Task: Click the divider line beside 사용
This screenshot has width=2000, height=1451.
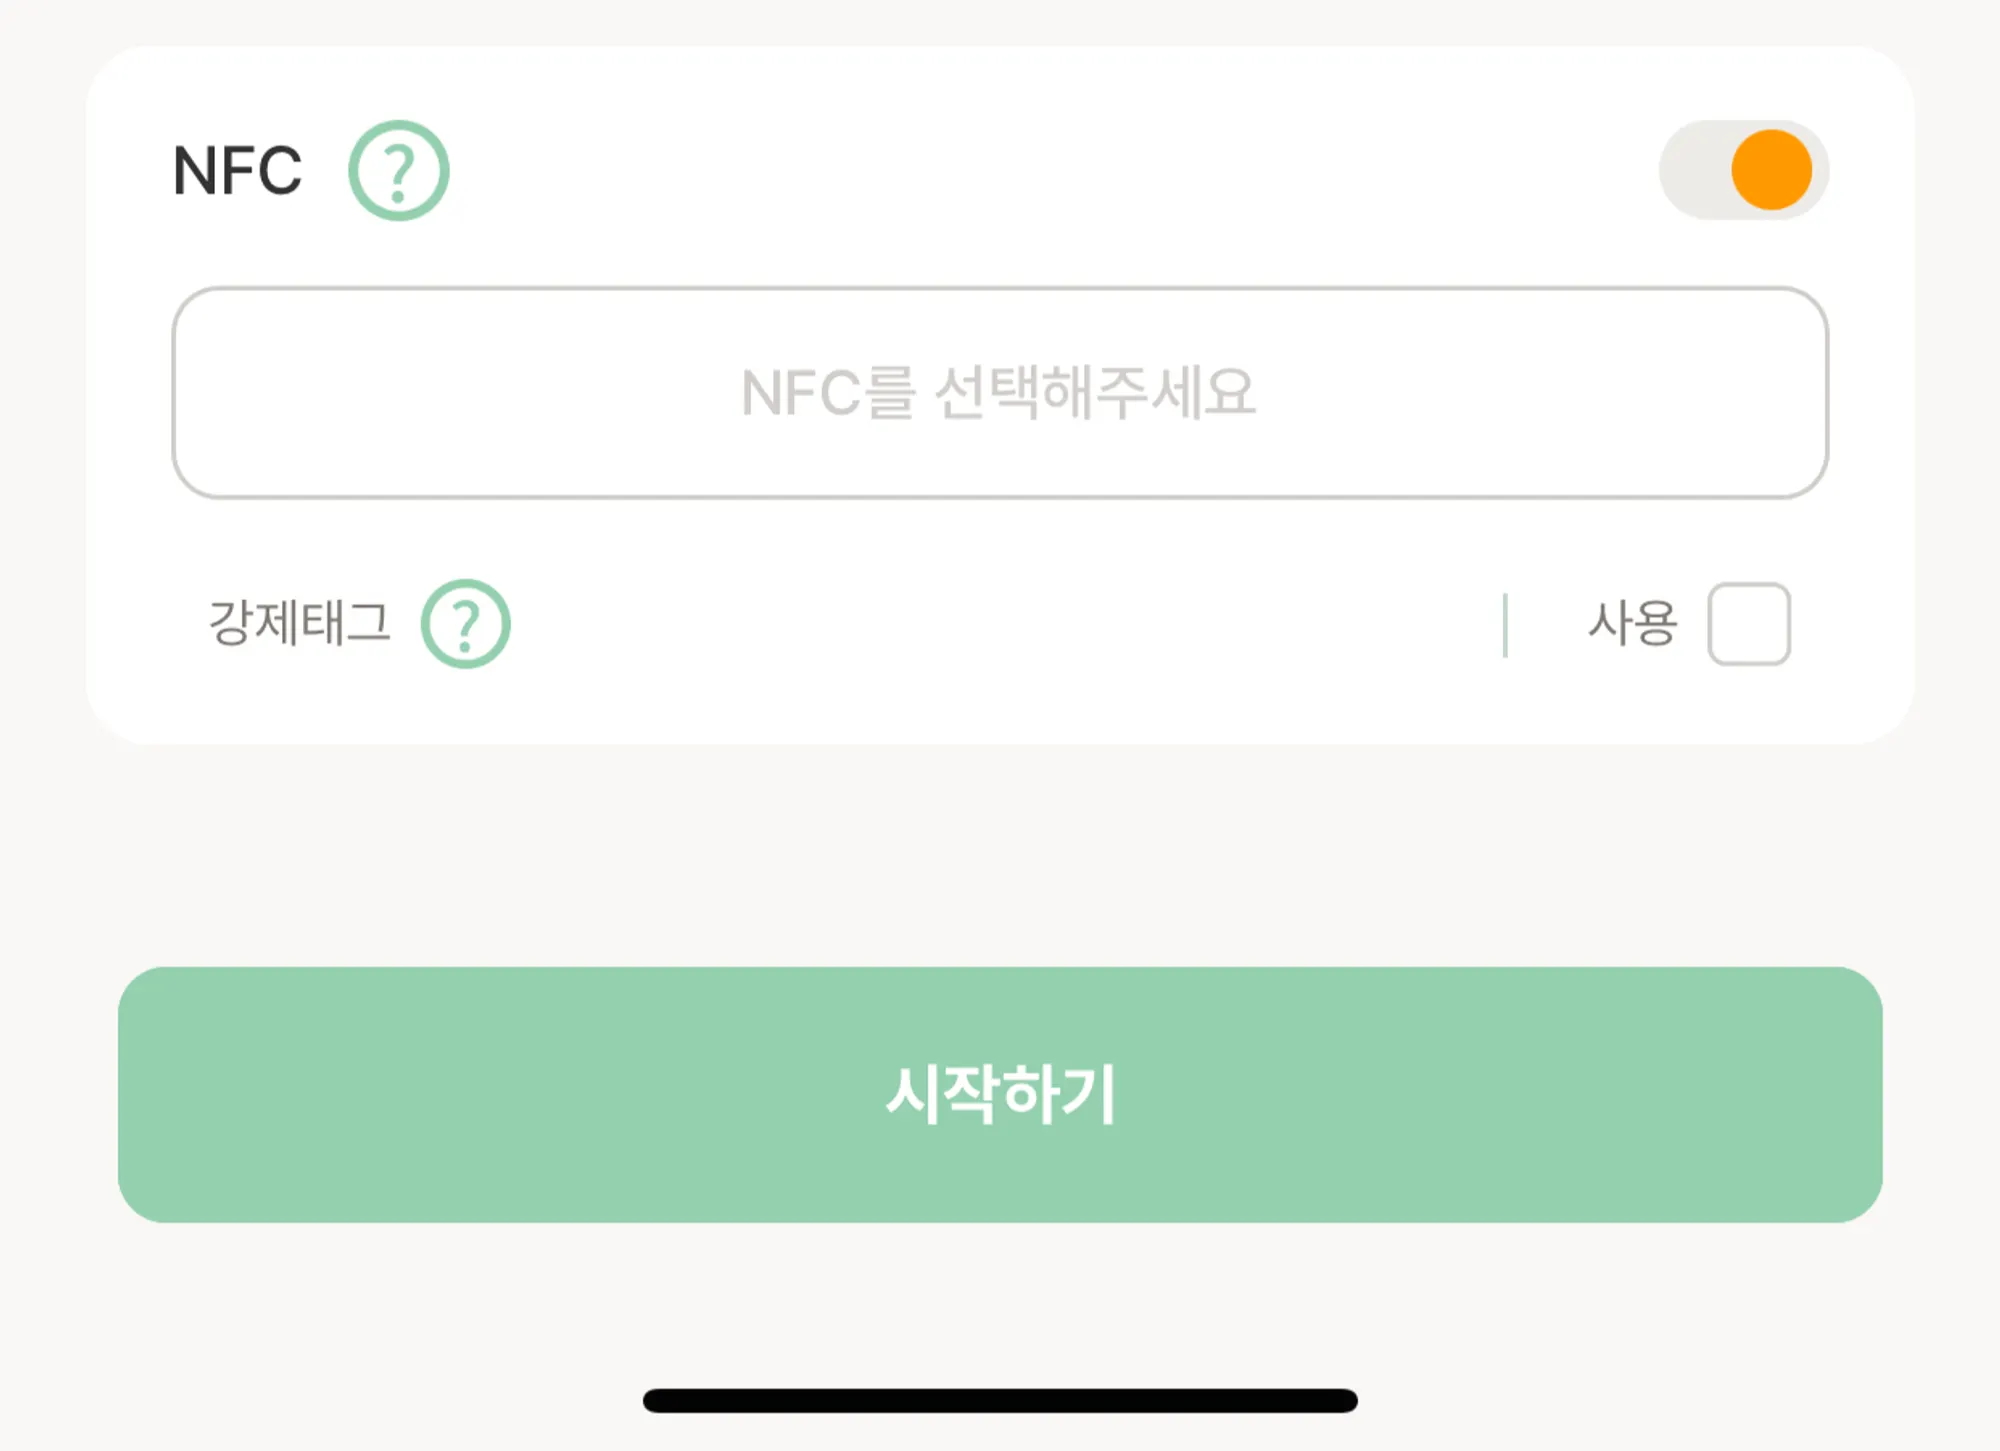Action: [1505, 625]
